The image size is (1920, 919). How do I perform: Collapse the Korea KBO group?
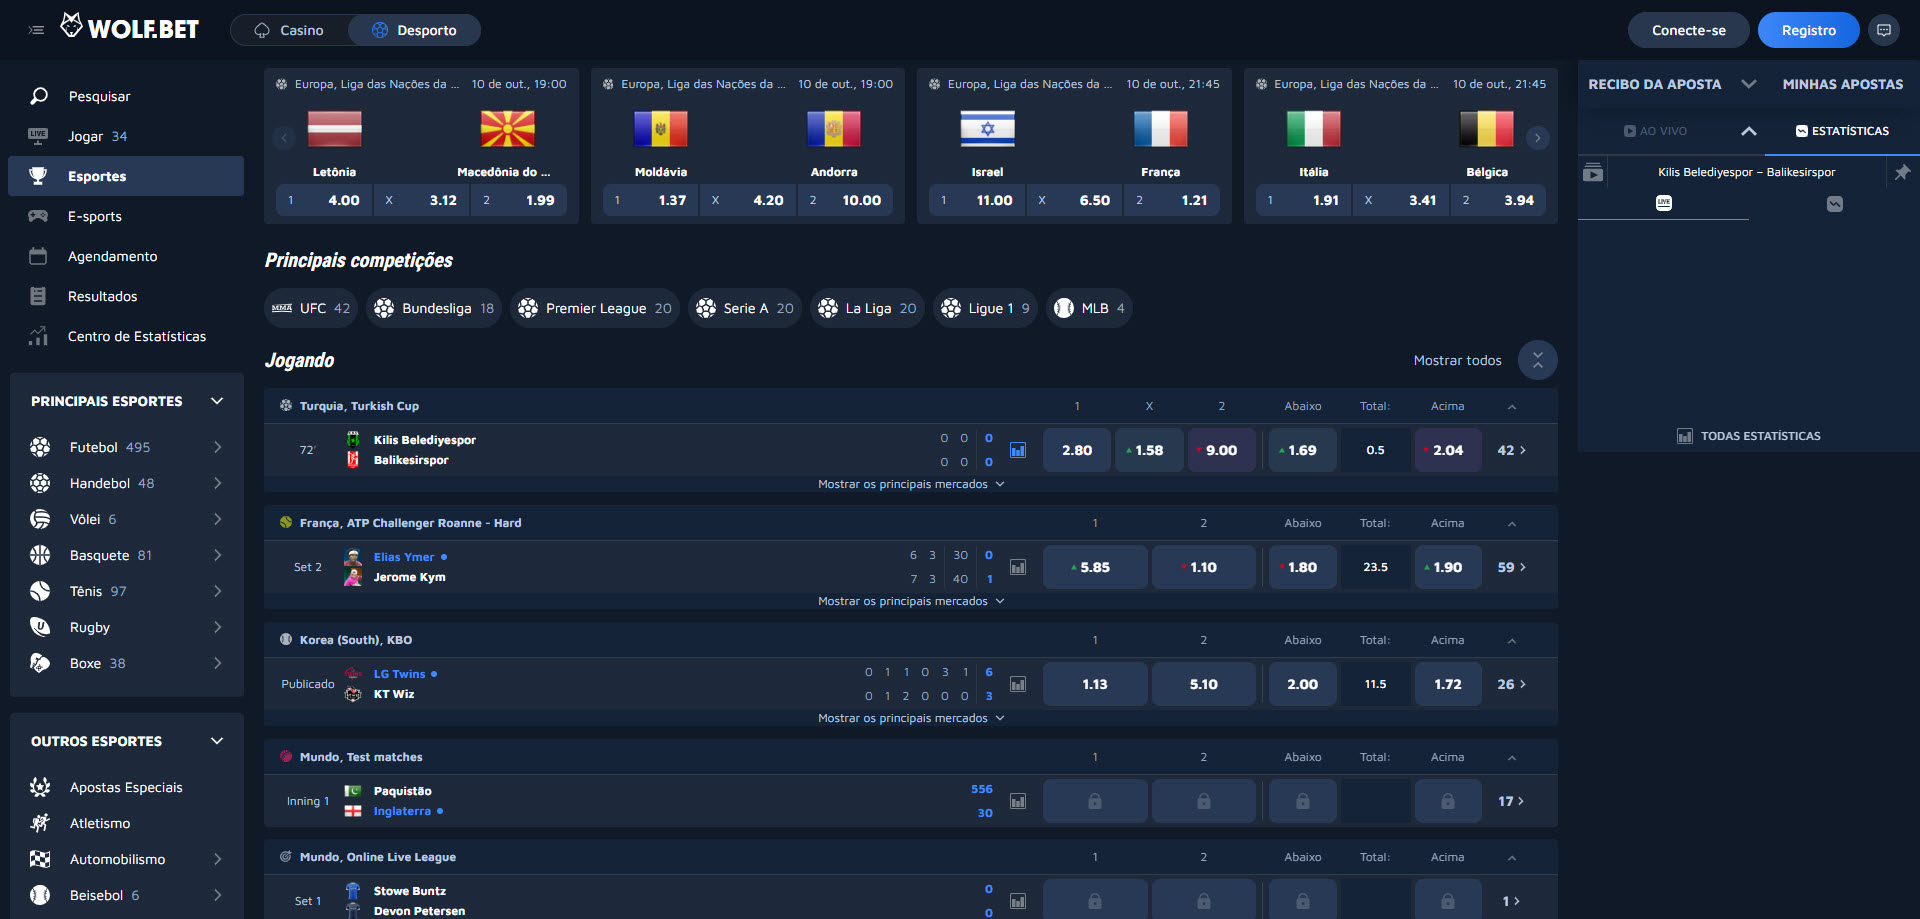click(x=1512, y=640)
